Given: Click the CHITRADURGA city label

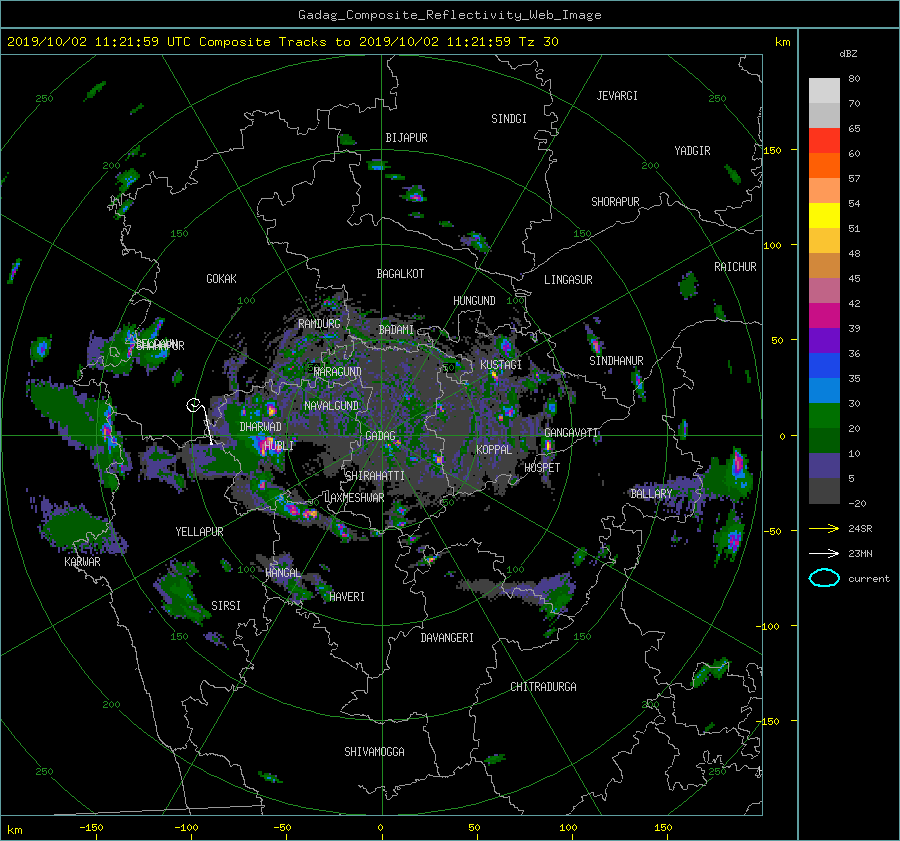Looking at the screenshot, I should 544,687.
